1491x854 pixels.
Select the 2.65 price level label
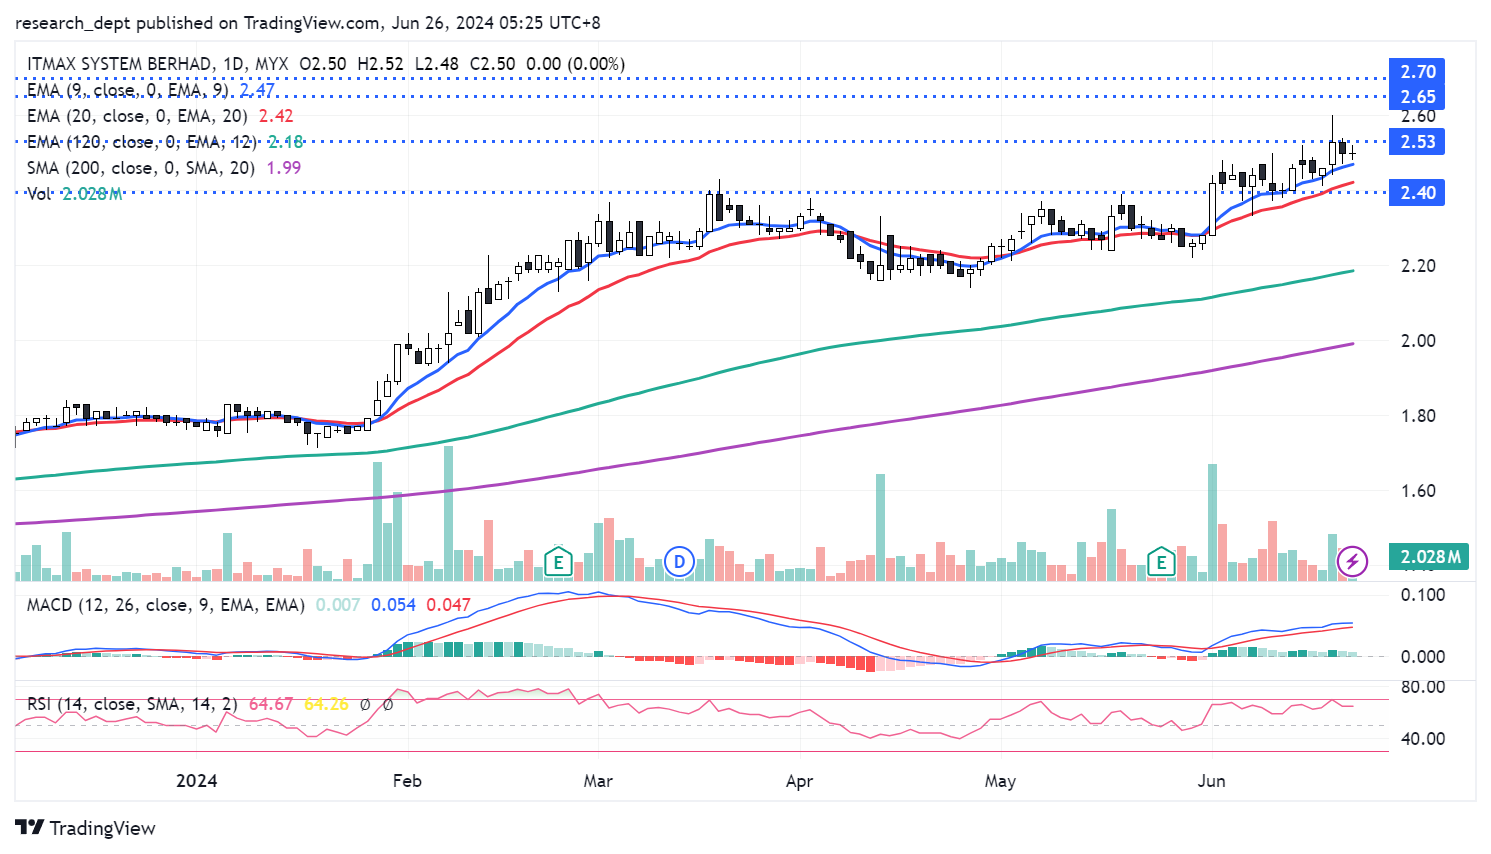pos(1417,97)
